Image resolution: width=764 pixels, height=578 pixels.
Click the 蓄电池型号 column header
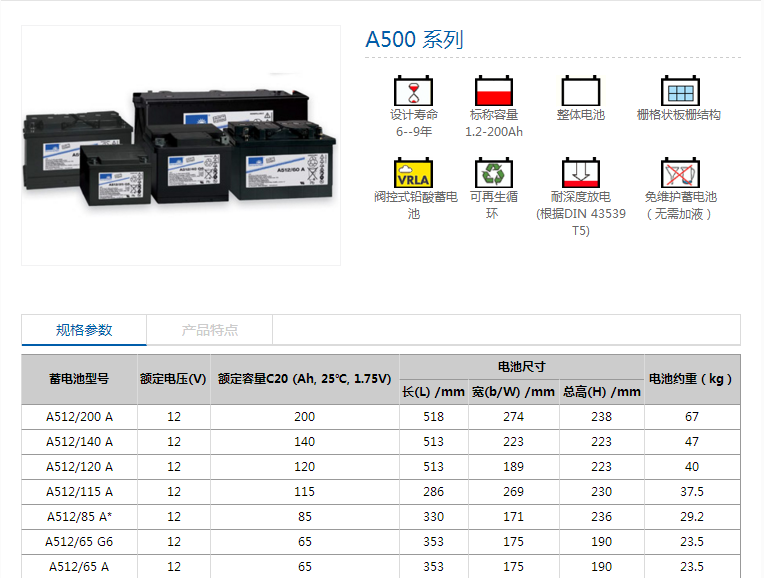[79, 379]
